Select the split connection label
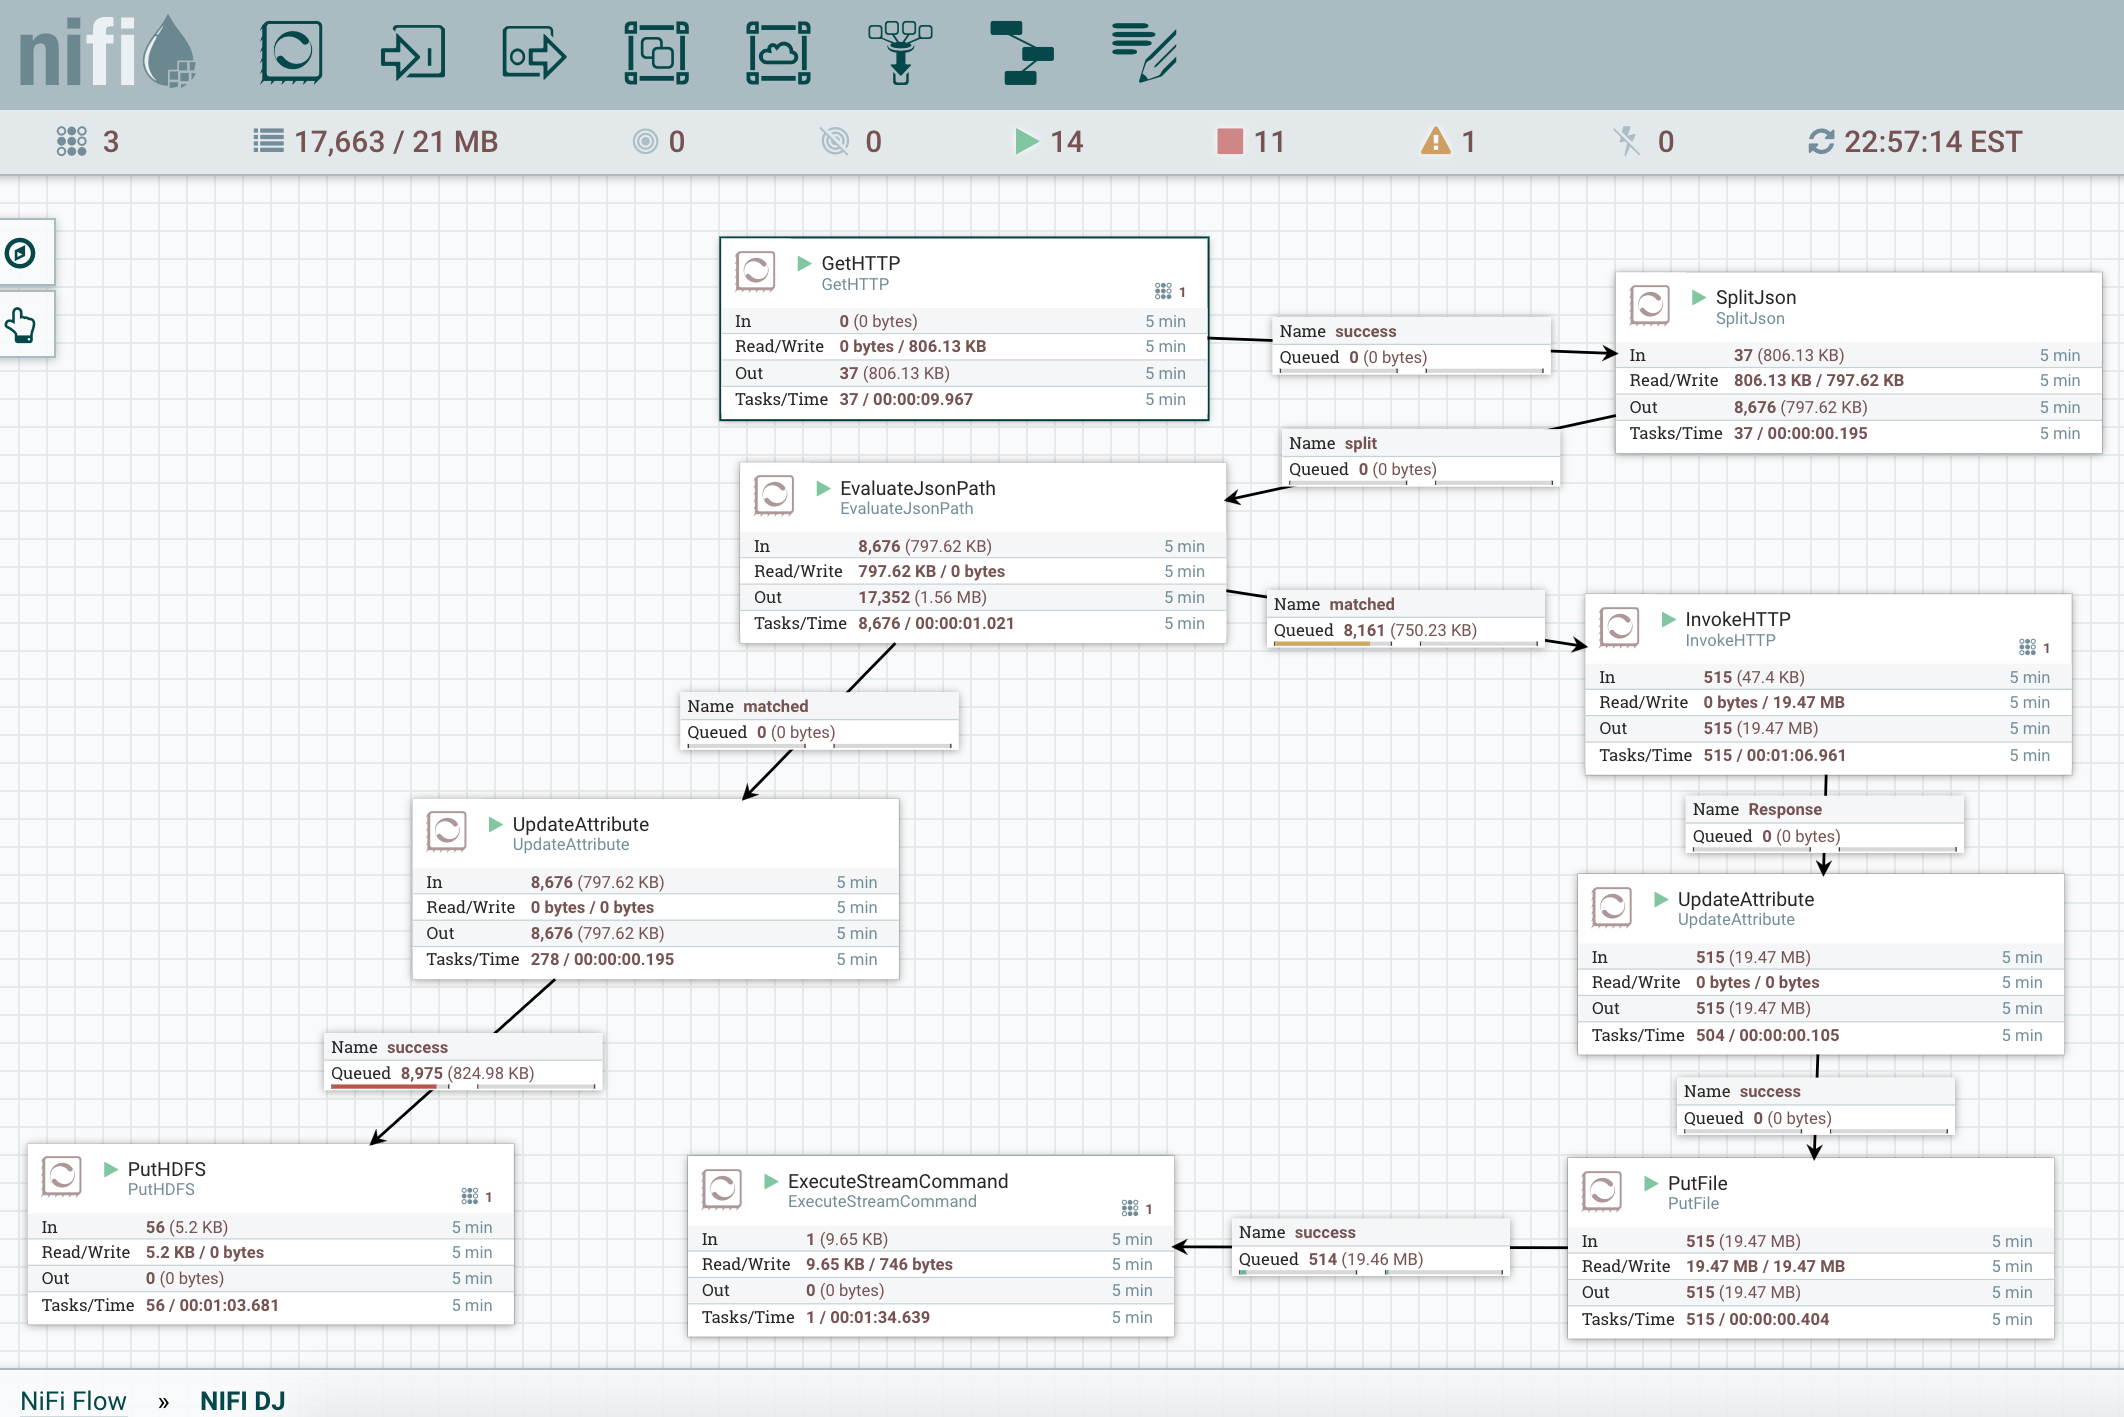The height and width of the screenshot is (1417, 2124). tap(1421, 456)
